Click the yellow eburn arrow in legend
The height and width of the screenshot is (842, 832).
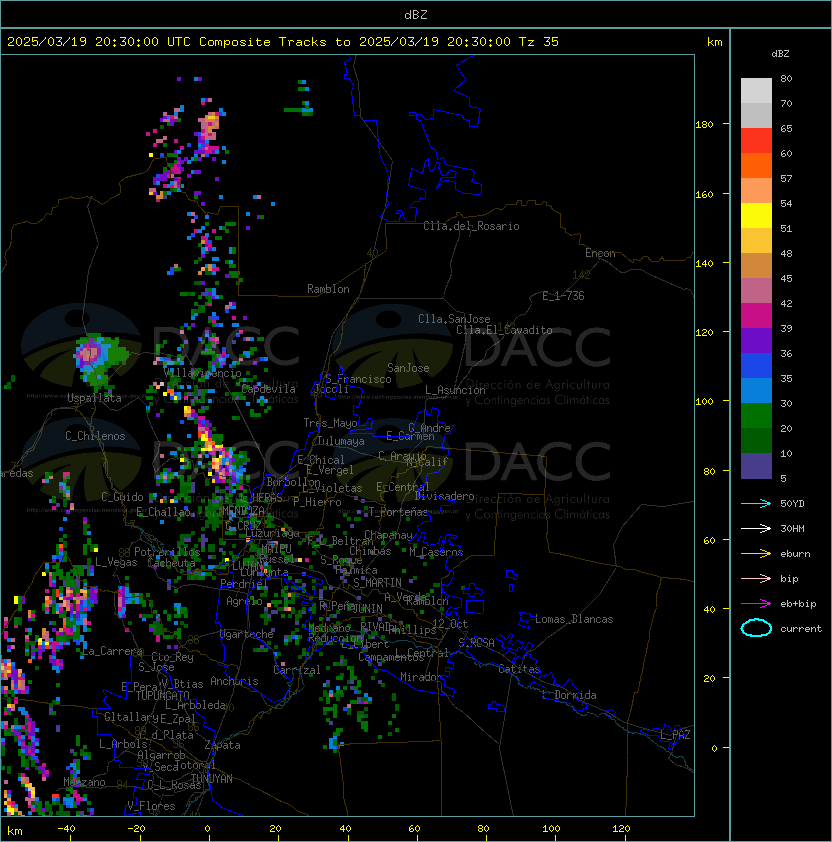tap(756, 554)
